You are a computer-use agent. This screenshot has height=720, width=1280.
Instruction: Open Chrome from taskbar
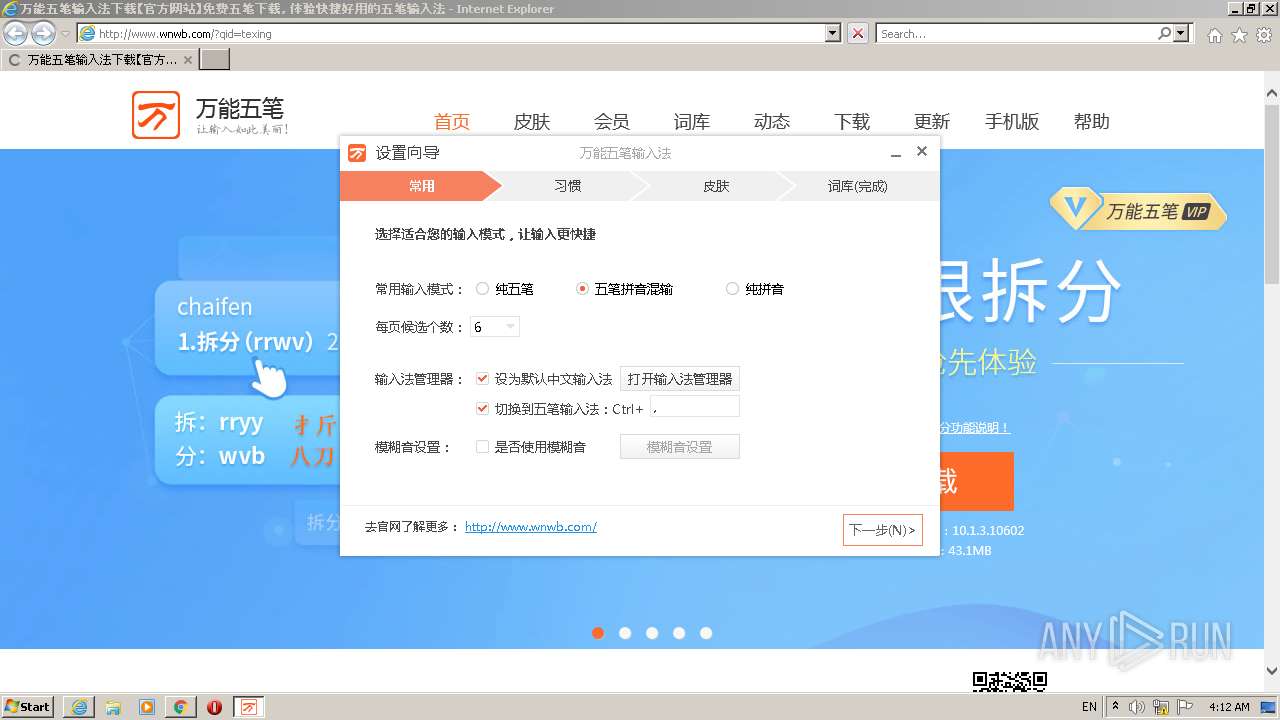point(181,707)
